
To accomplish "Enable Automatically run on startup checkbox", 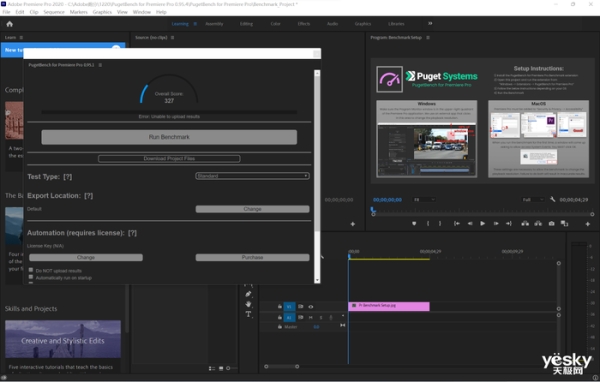I will (31, 277).
